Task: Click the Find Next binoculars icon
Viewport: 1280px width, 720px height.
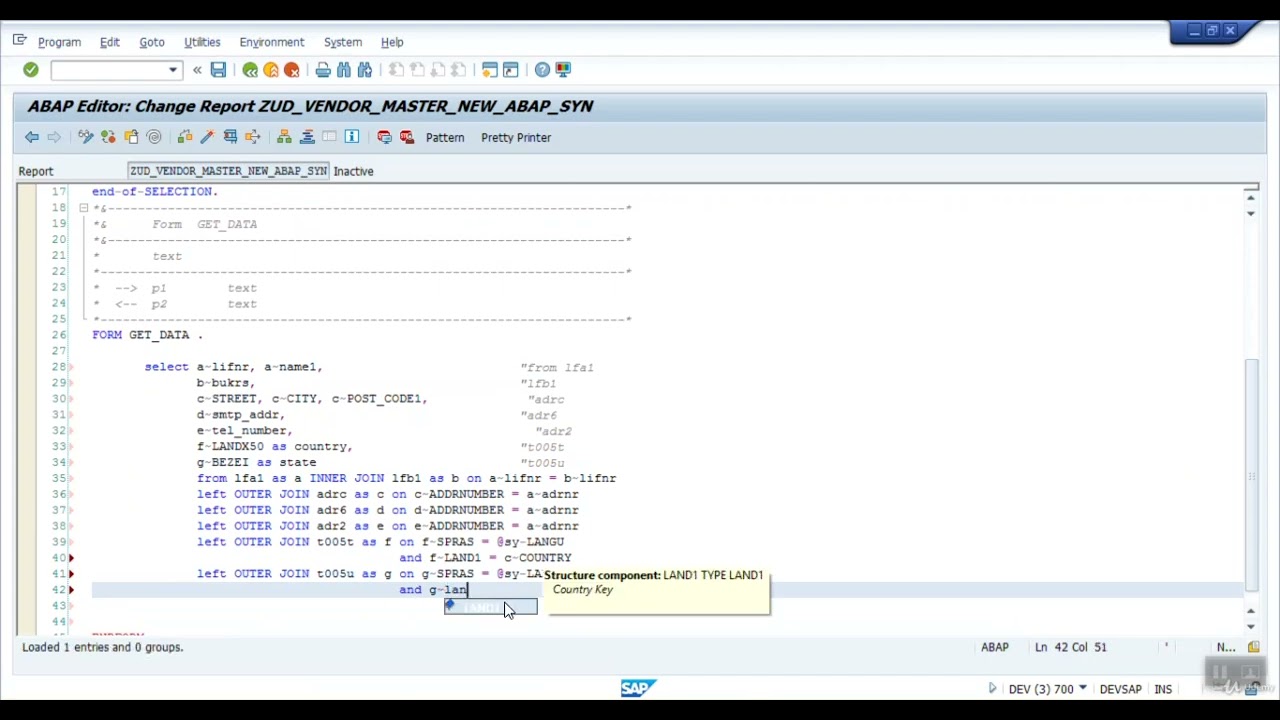Action: [365, 70]
